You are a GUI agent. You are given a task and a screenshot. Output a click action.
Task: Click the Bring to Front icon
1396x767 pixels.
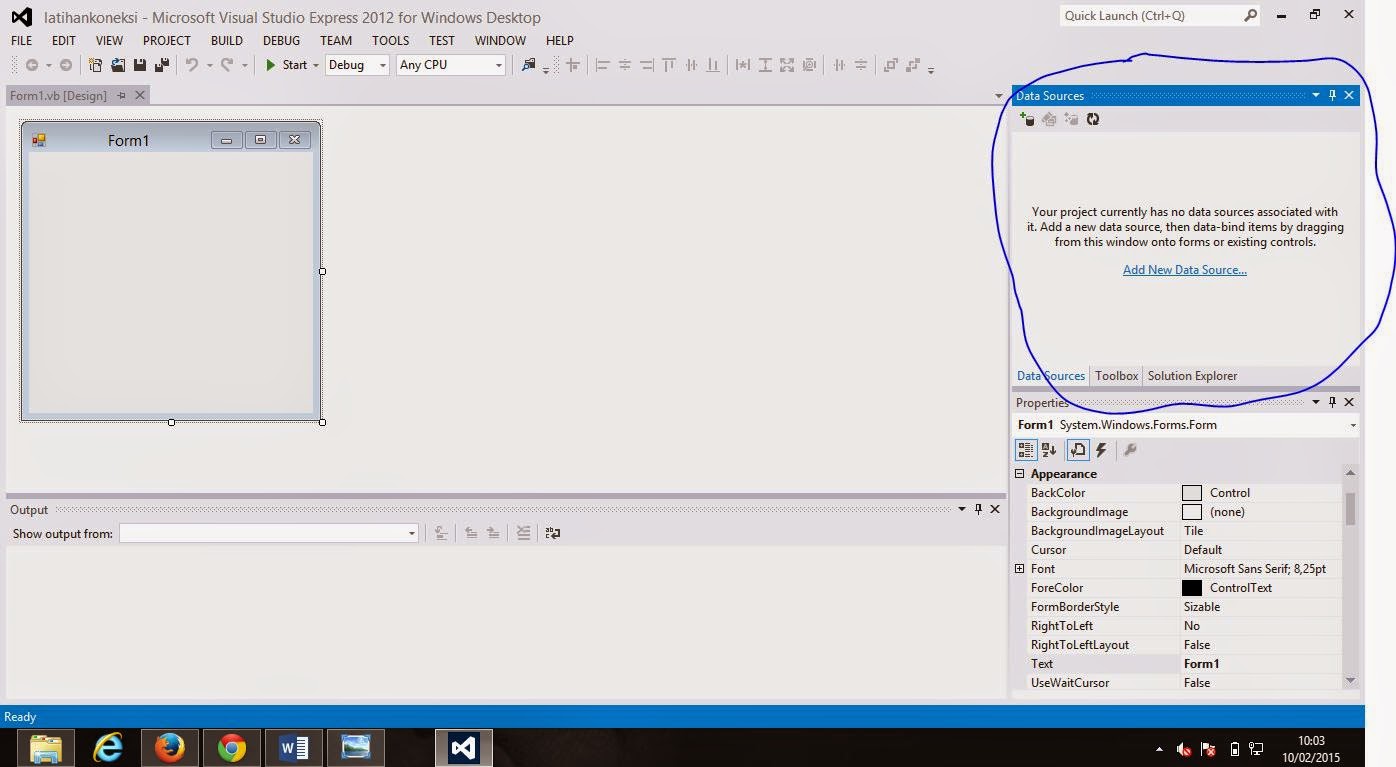click(x=891, y=65)
